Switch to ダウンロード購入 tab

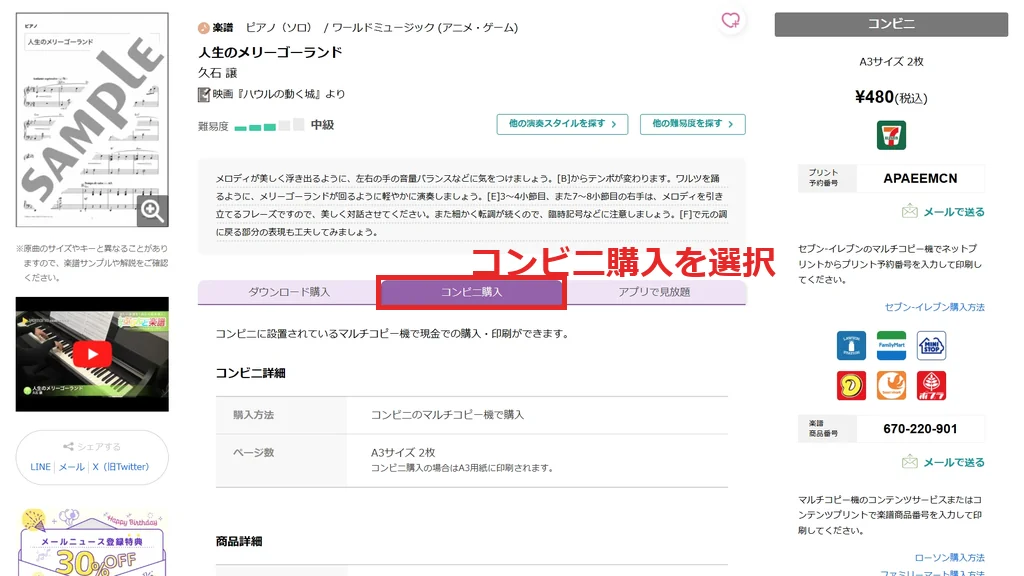[288, 292]
